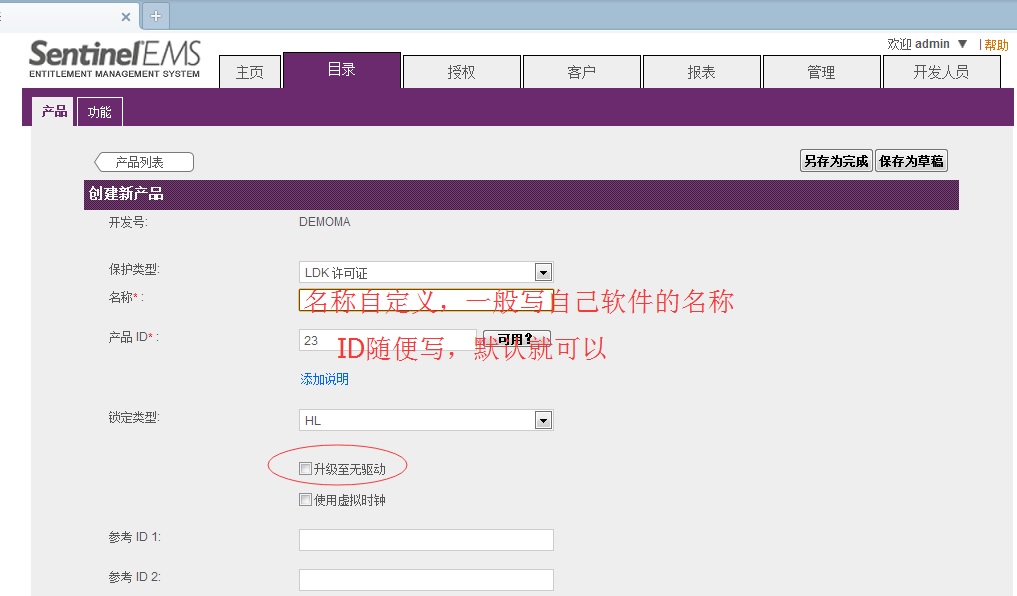Go back via 产品列表 button
The image size is (1017, 596).
pyautogui.click(x=143, y=162)
